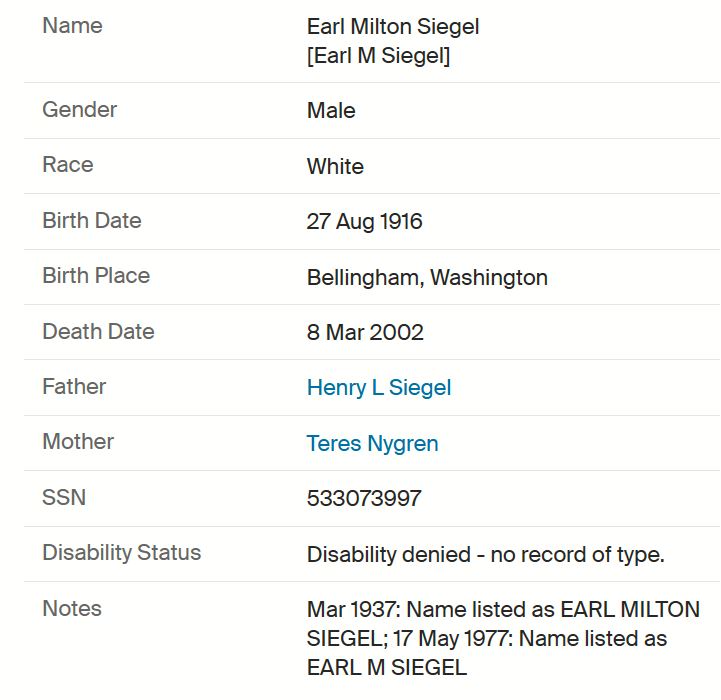The image size is (721, 700).
Task: Click the Death Date field label
Action: point(98,331)
